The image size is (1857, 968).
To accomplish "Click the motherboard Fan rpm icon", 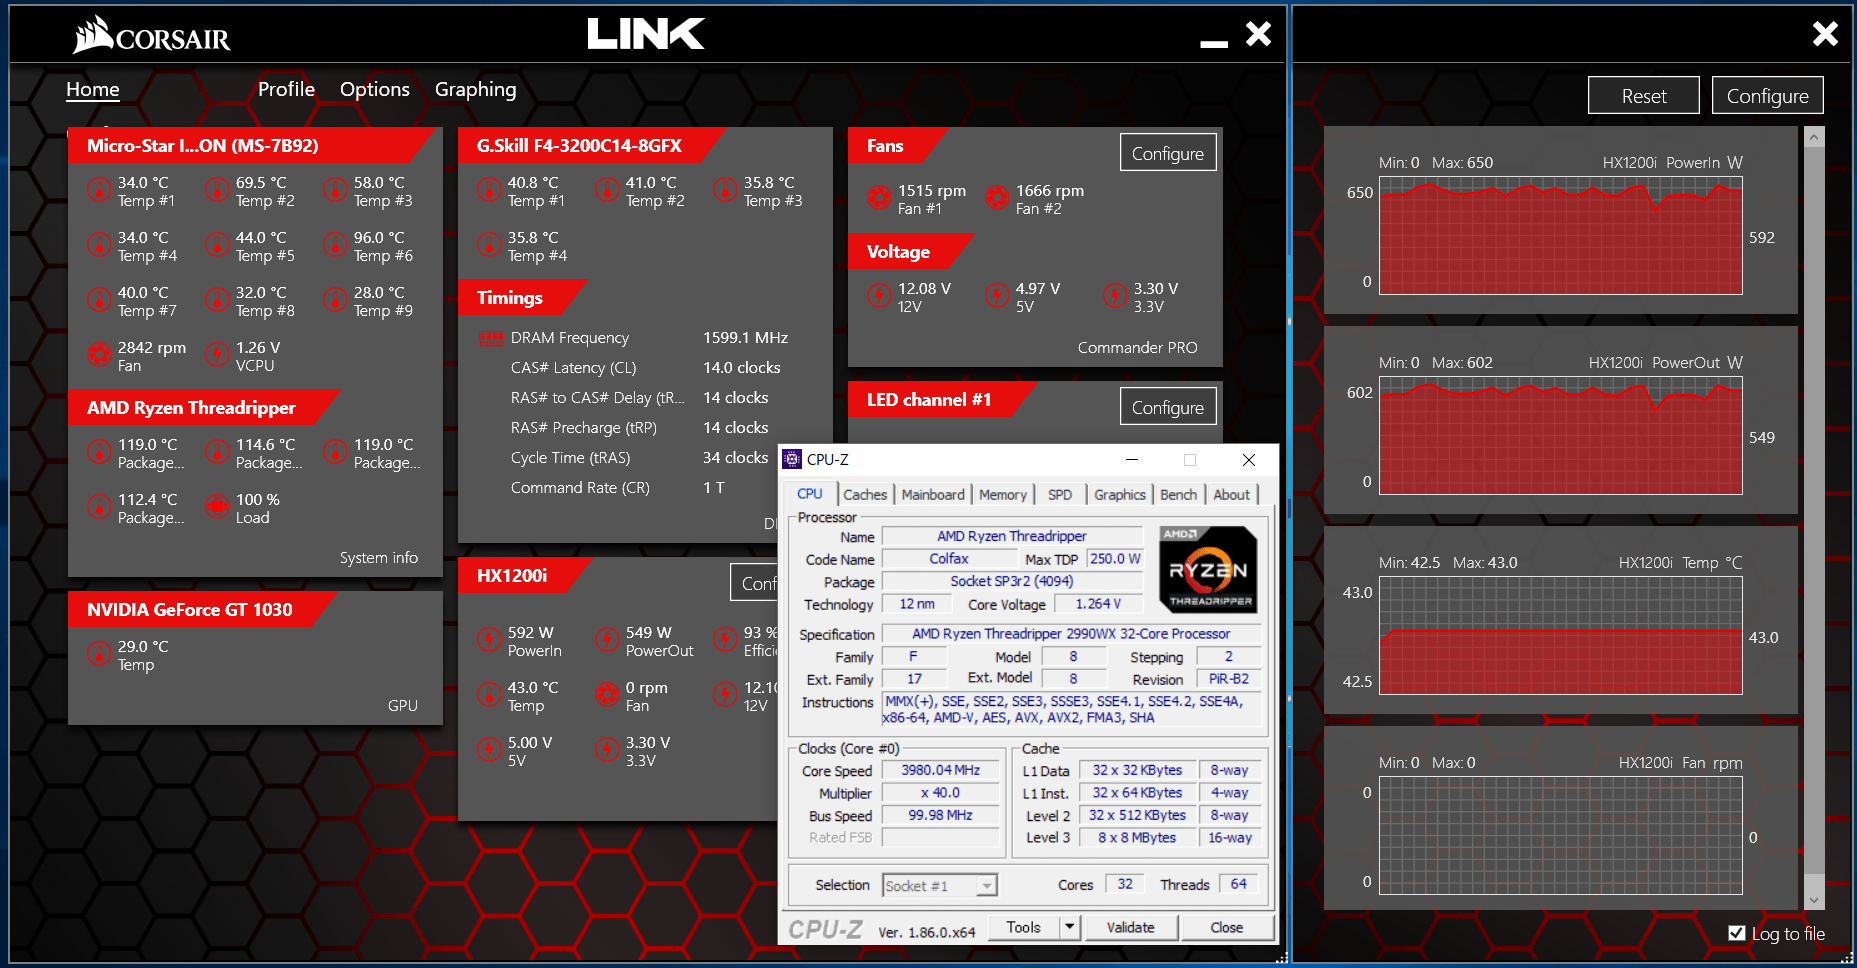I will pos(99,355).
